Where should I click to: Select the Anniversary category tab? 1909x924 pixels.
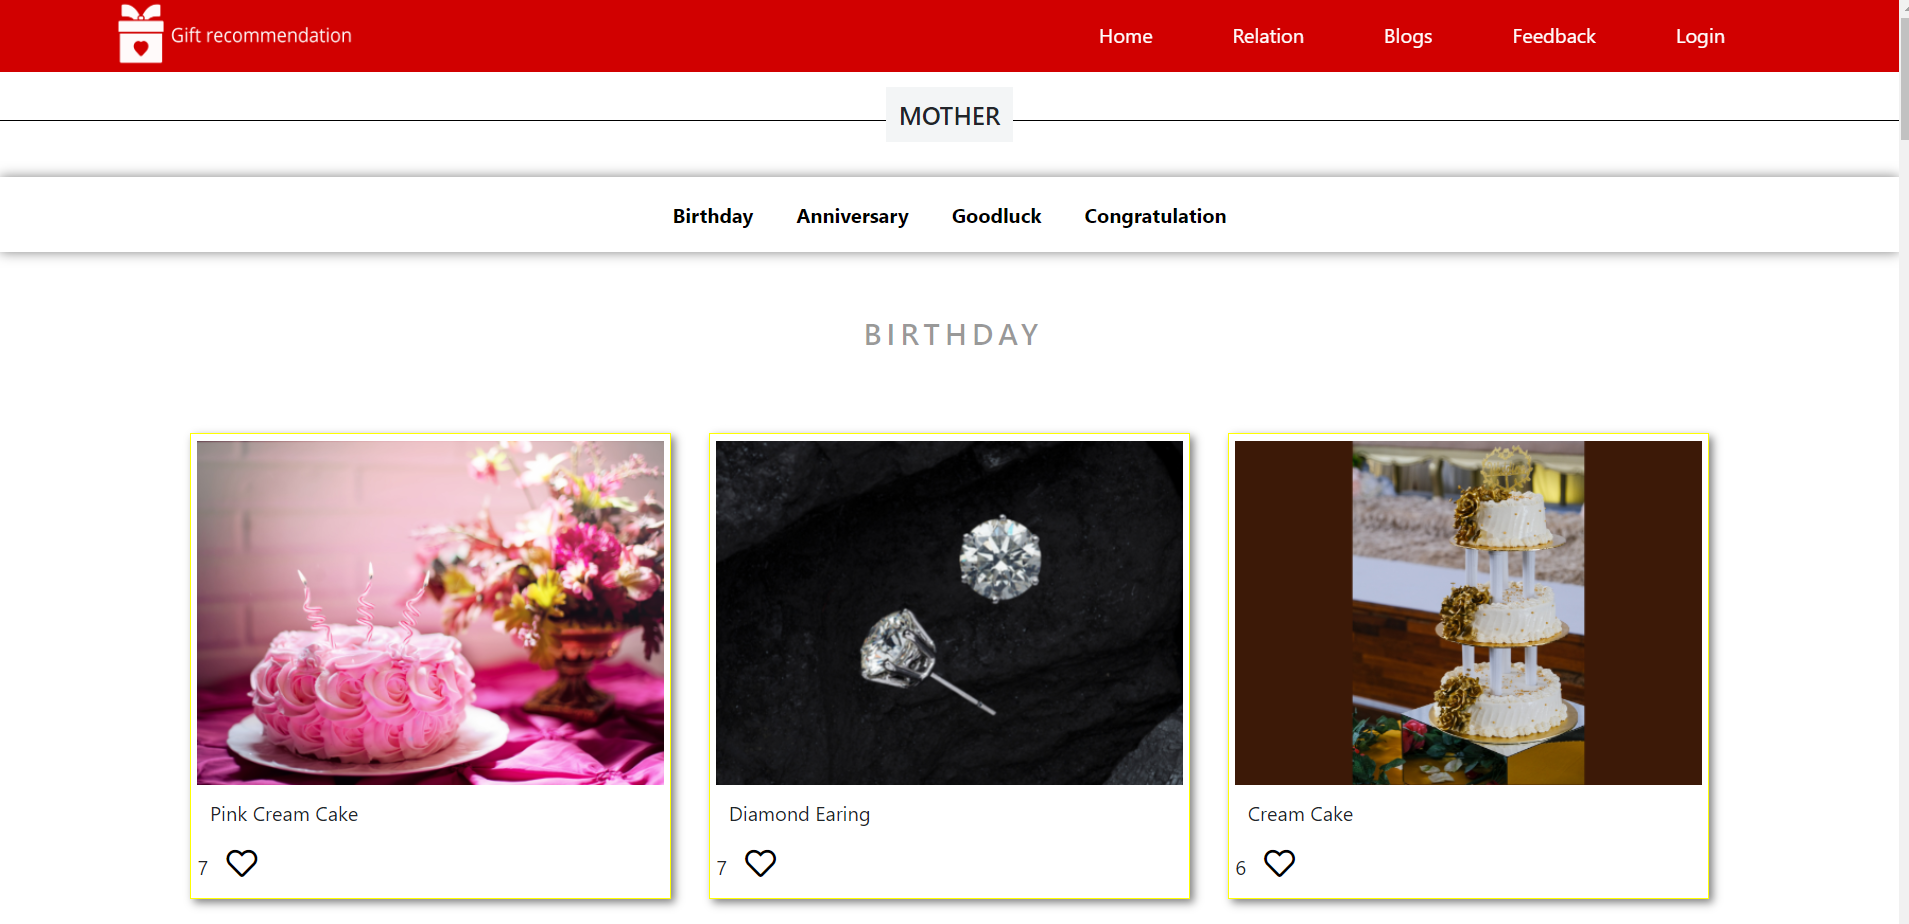click(x=853, y=216)
